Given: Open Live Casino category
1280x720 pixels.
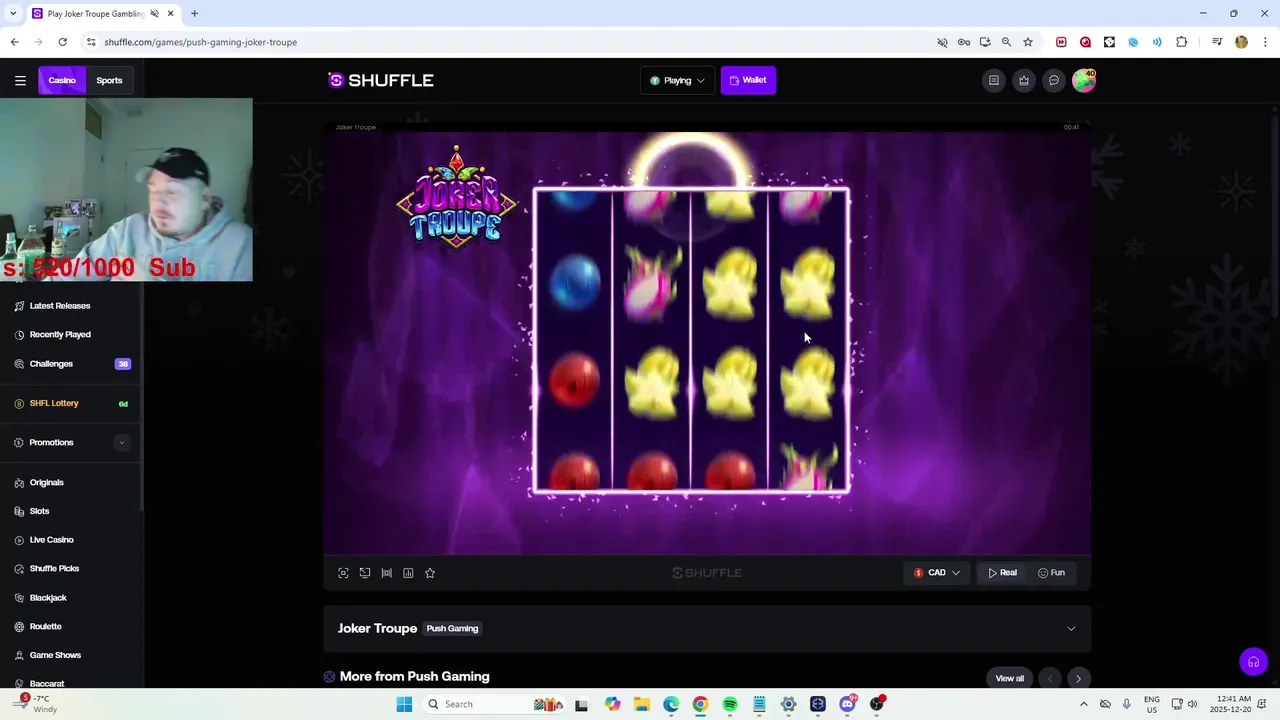Looking at the screenshot, I should pyautogui.click(x=51, y=540).
